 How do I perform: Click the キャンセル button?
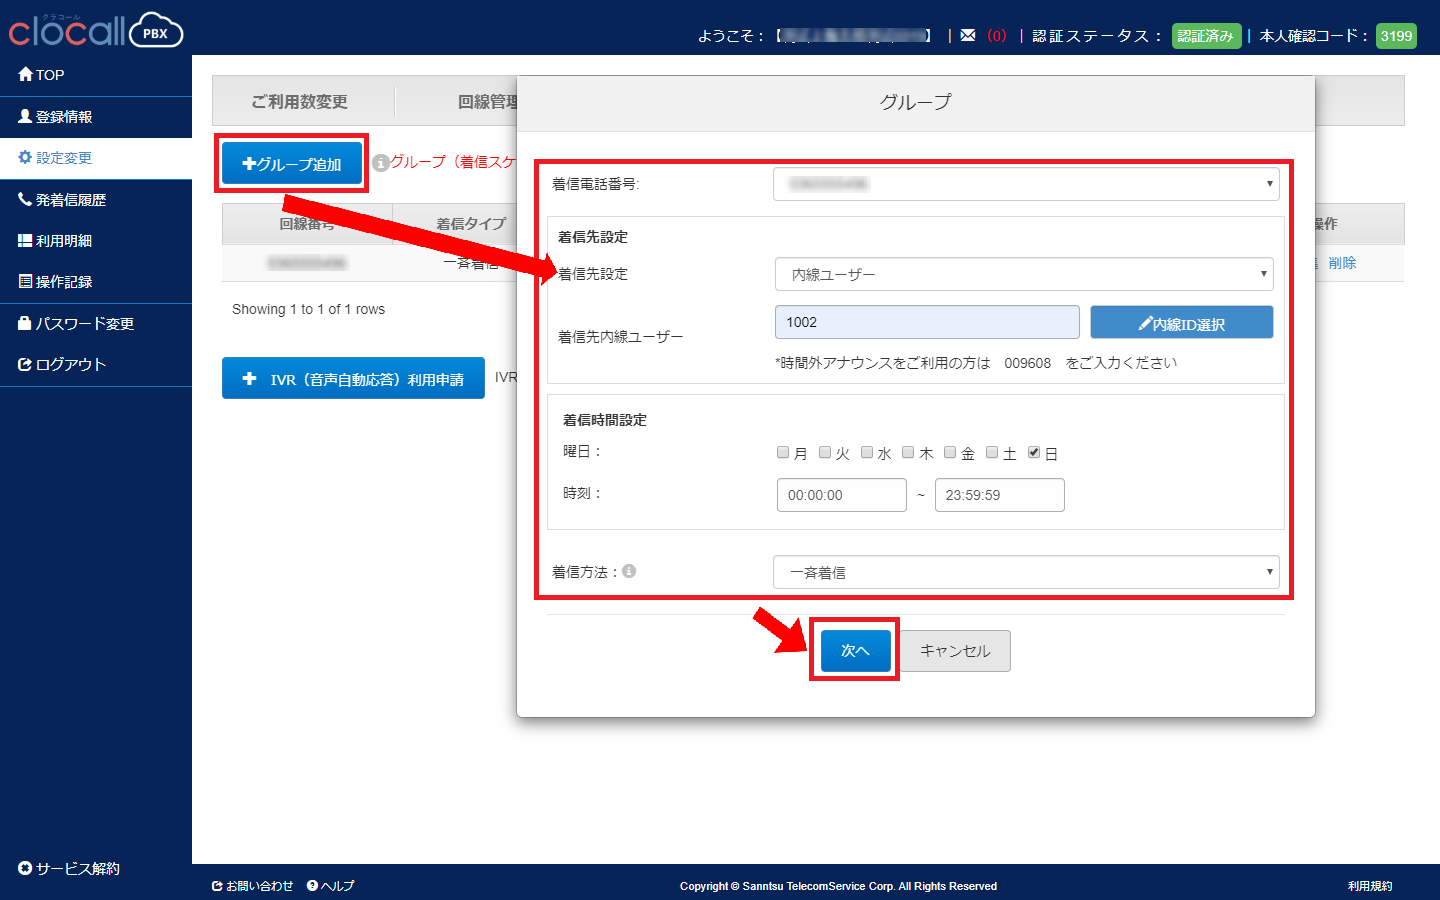click(x=955, y=650)
